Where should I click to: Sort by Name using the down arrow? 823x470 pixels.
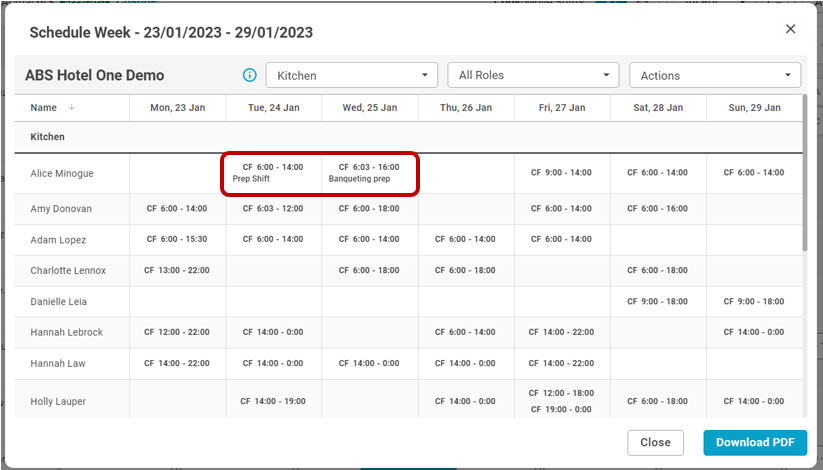[71, 107]
